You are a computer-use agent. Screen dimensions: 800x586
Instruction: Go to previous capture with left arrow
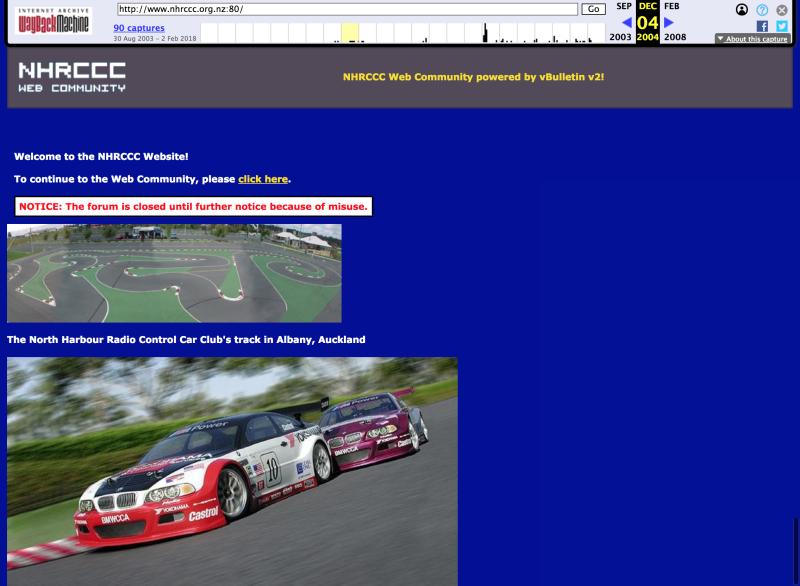tap(627, 22)
